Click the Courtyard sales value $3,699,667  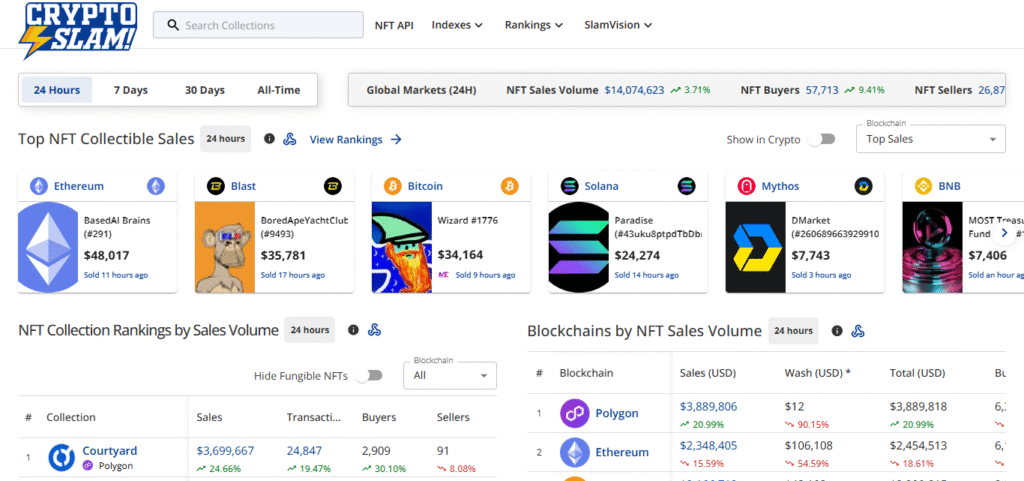pyautogui.click(x=225, y=450)
